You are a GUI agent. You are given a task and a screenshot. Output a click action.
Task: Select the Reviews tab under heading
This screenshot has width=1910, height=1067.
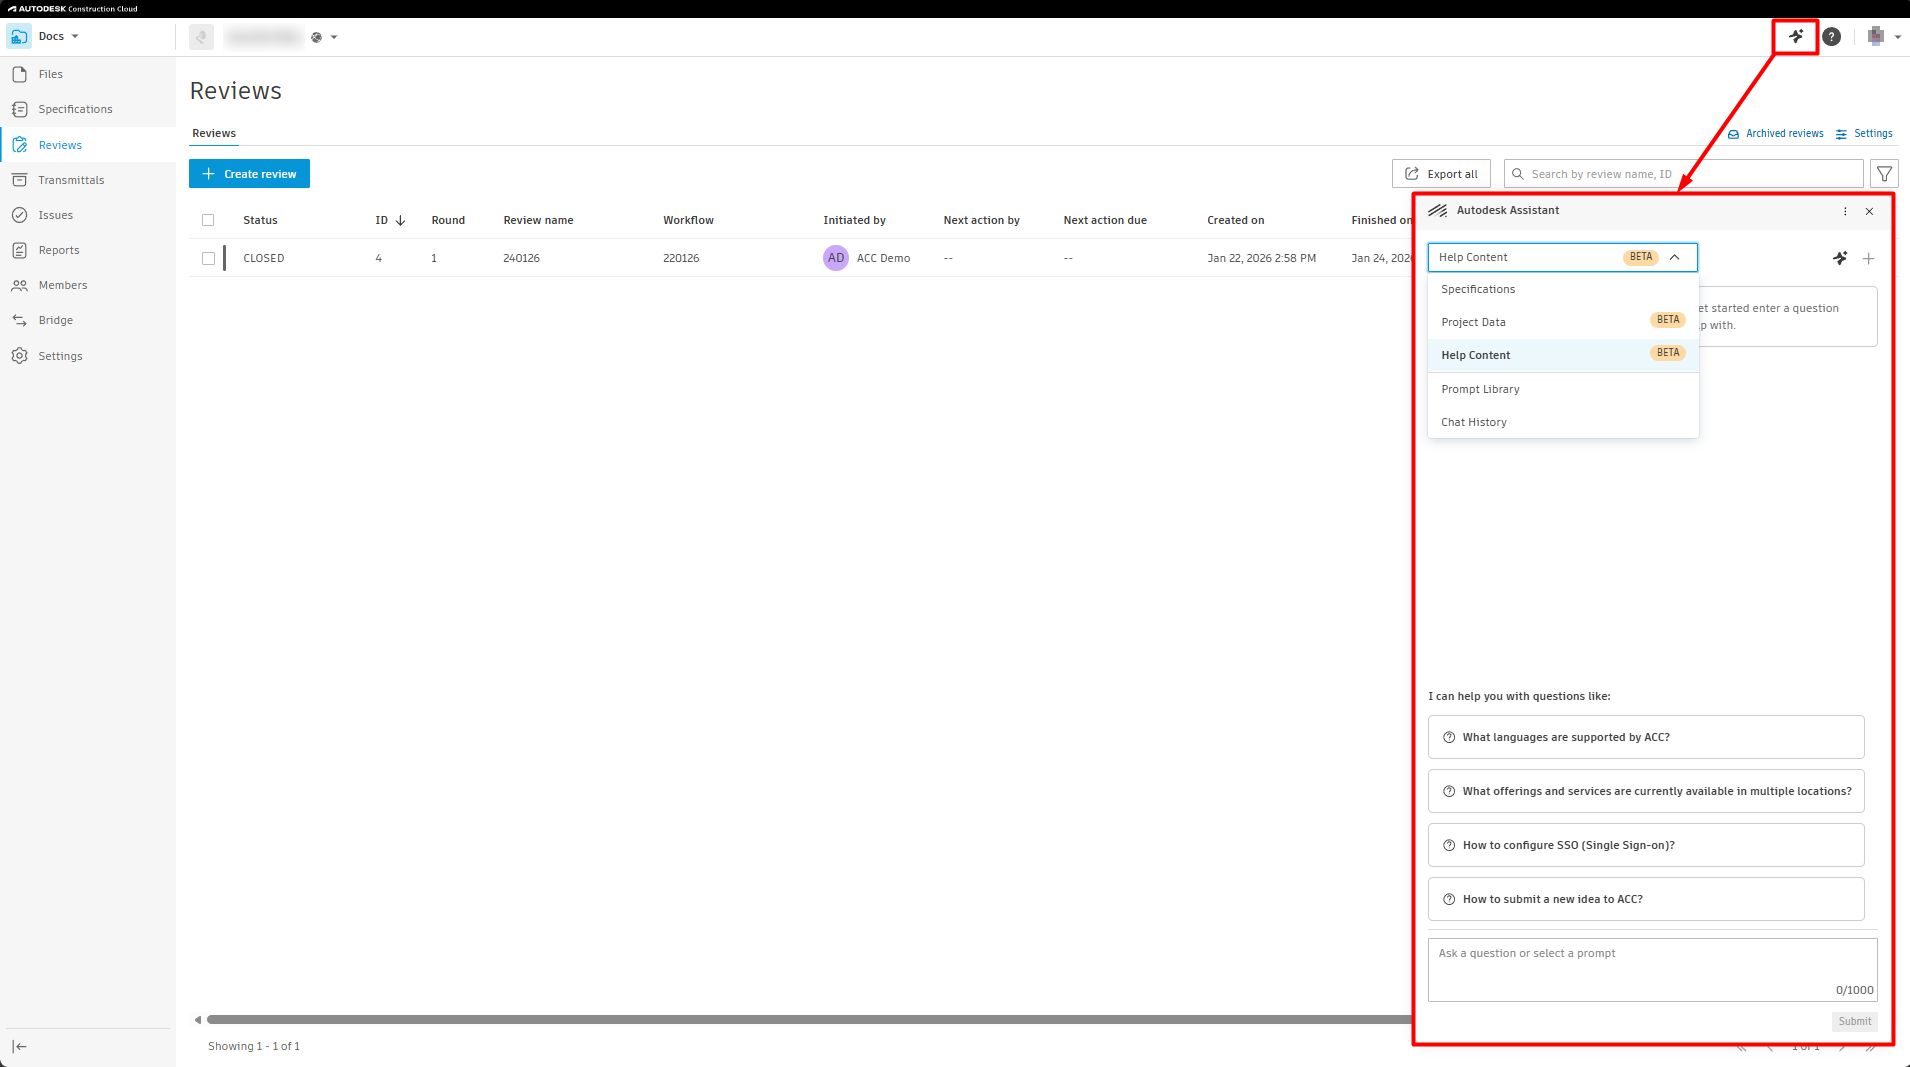tap(214, 133)
